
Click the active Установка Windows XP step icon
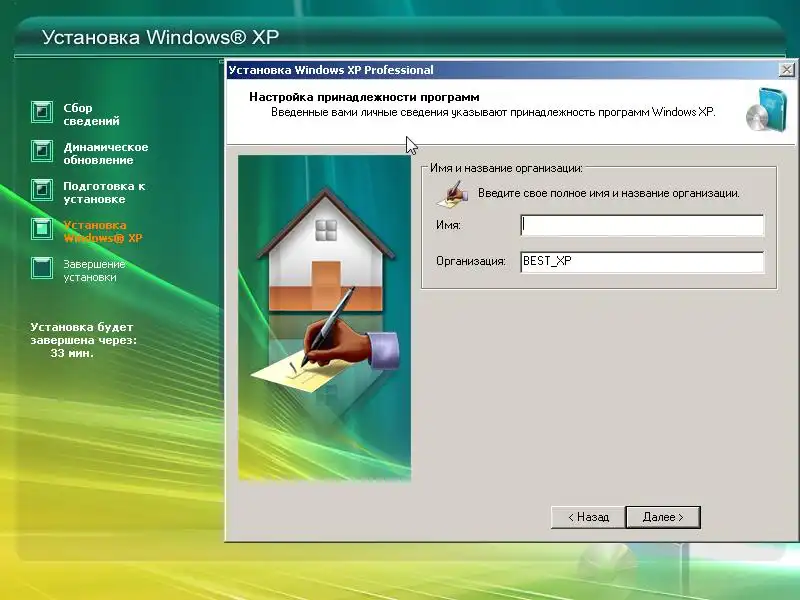coord(42,229)
